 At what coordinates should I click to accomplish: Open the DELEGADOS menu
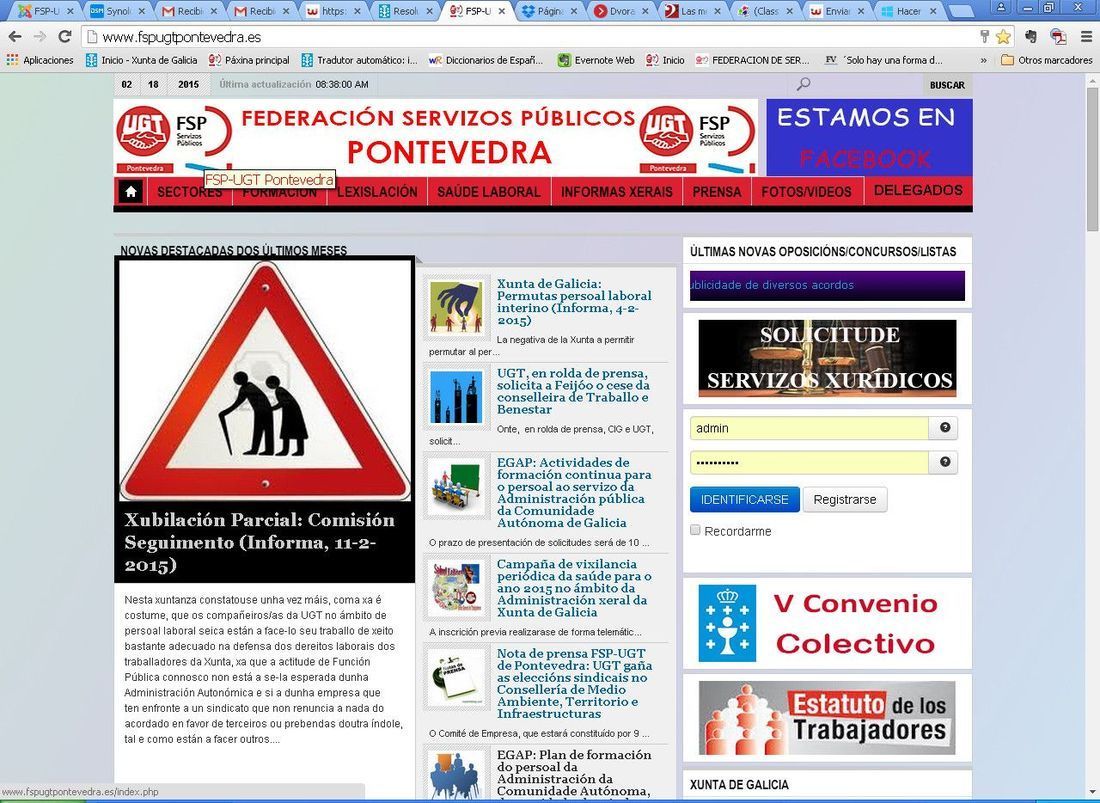tap(918, 190)
